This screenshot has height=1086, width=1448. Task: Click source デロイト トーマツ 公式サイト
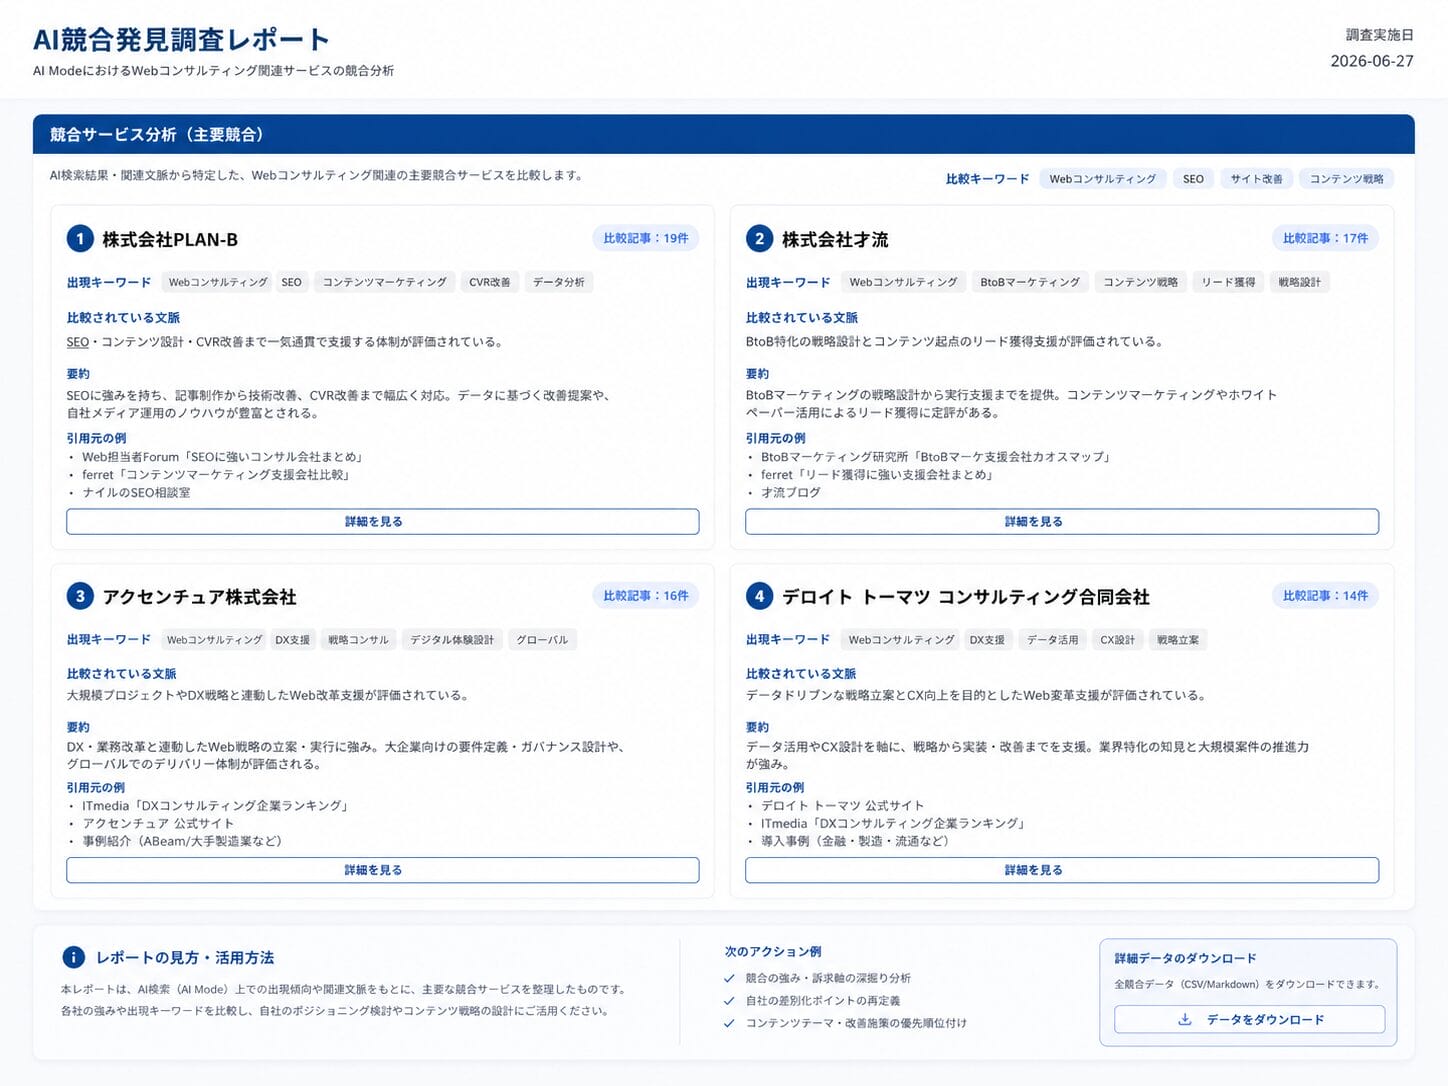click(x=842, y=806)
